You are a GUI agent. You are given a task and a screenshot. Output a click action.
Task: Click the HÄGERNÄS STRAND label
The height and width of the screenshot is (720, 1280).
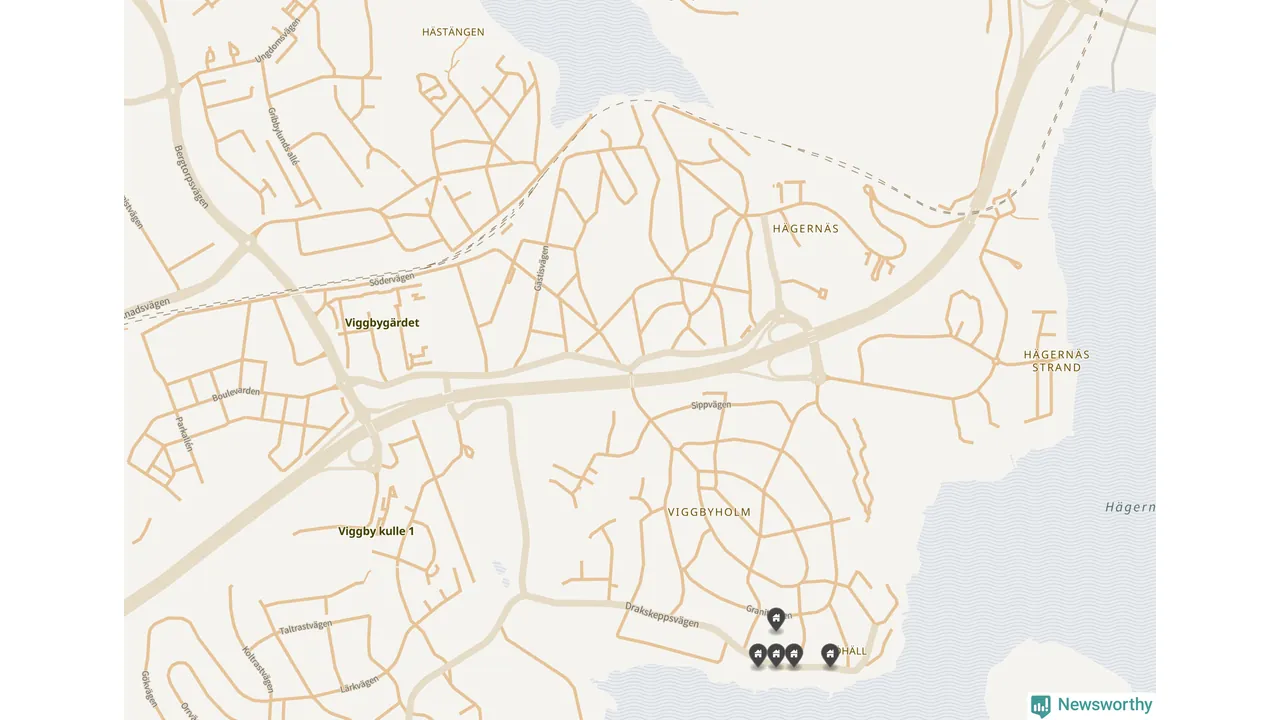[x=1057, y=361]
